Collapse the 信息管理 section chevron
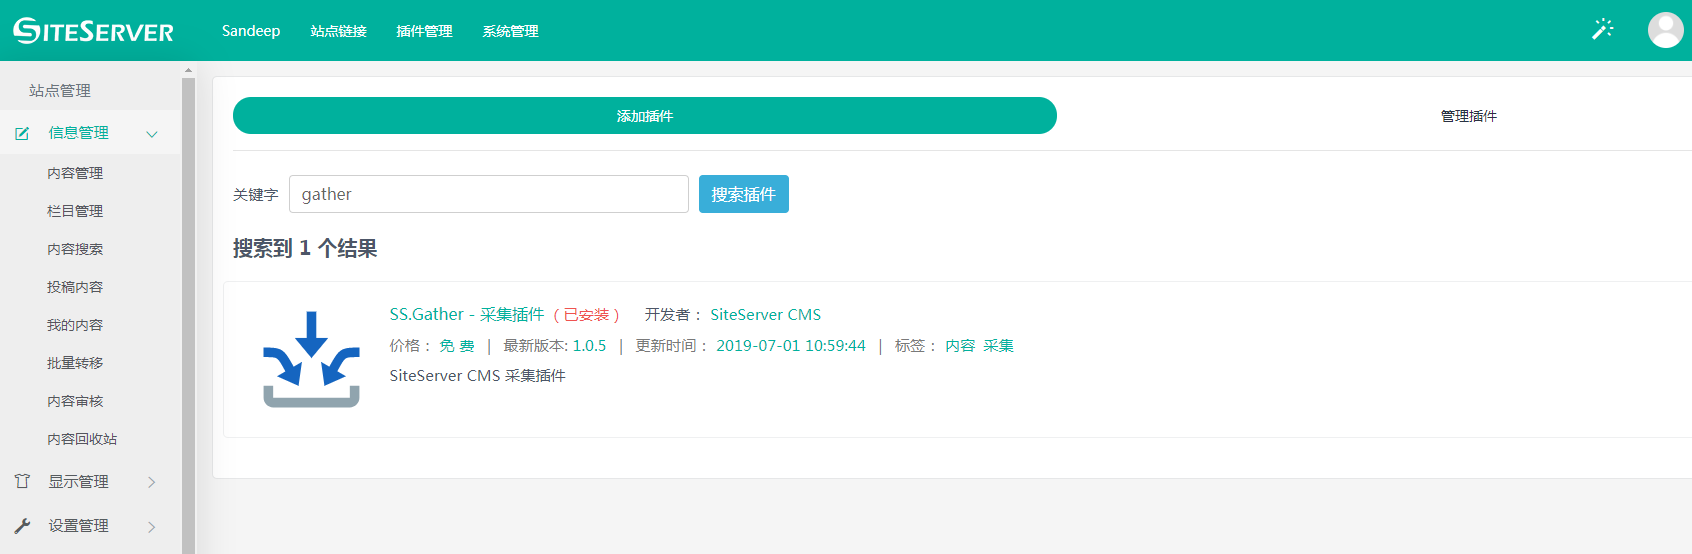 pos(152,134)
